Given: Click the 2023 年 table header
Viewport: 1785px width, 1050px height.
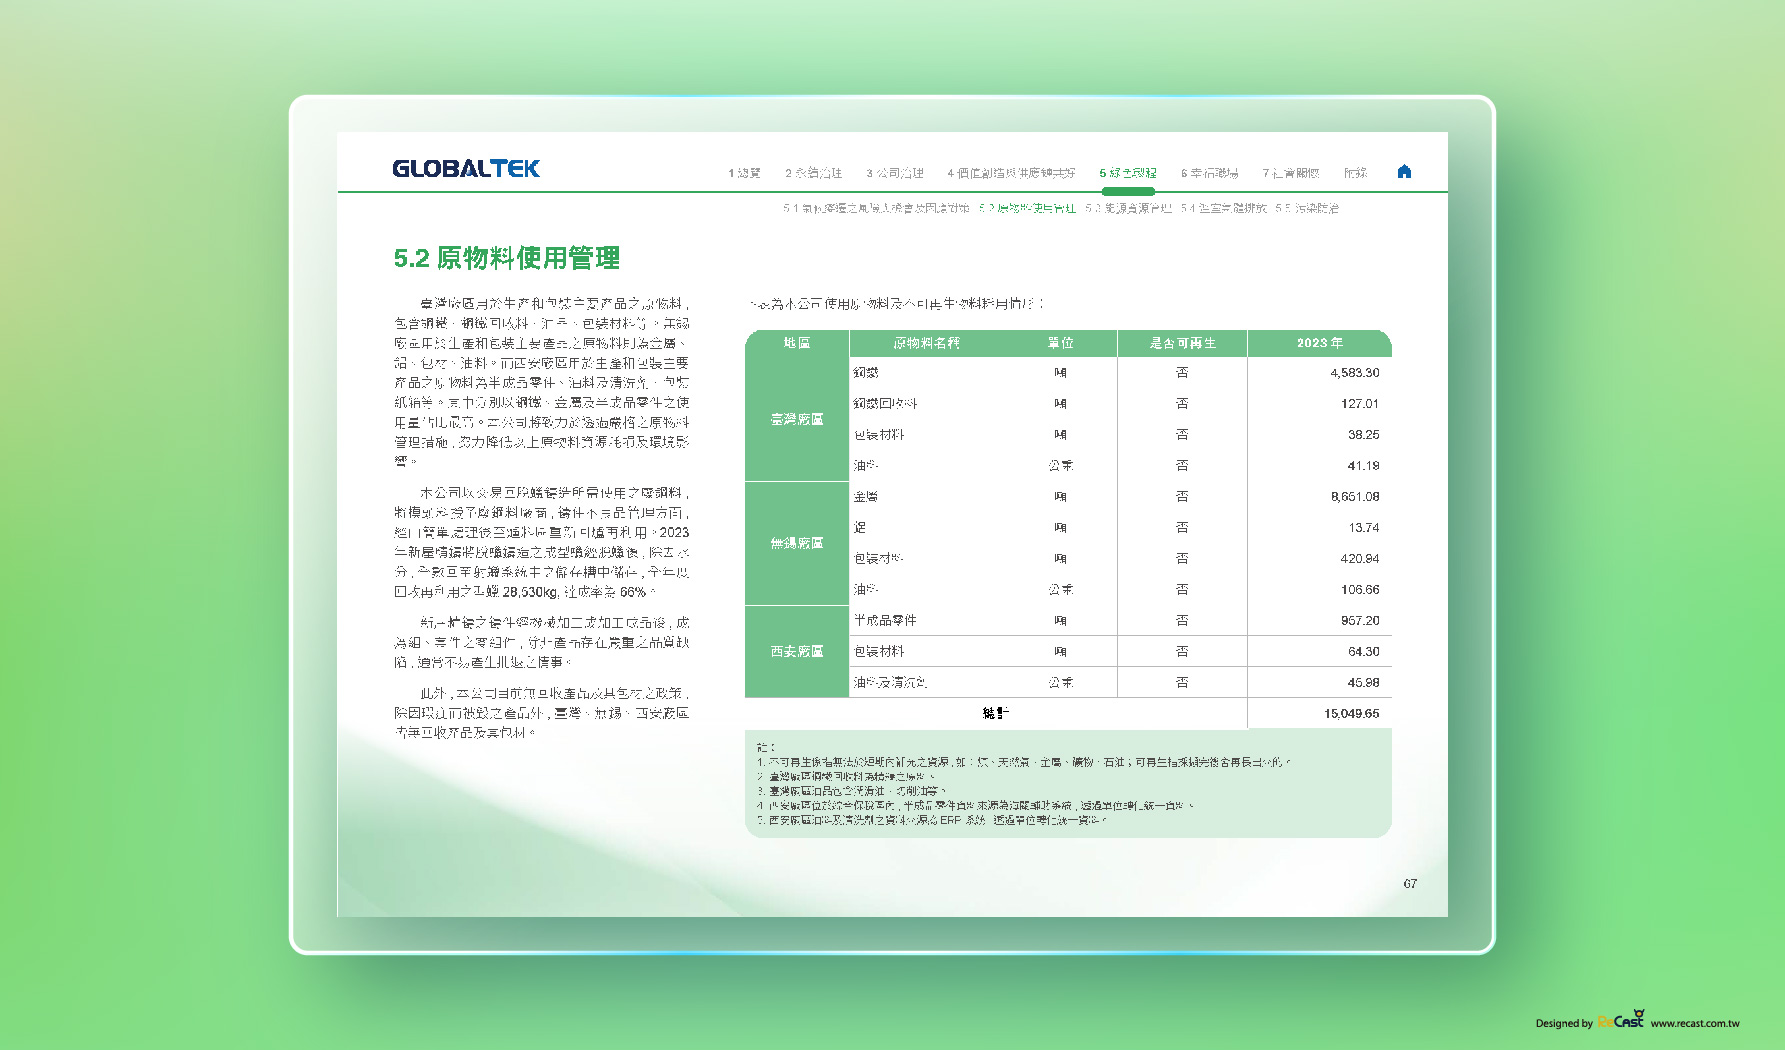Looking at the screenshot, I should (1319, 343).
